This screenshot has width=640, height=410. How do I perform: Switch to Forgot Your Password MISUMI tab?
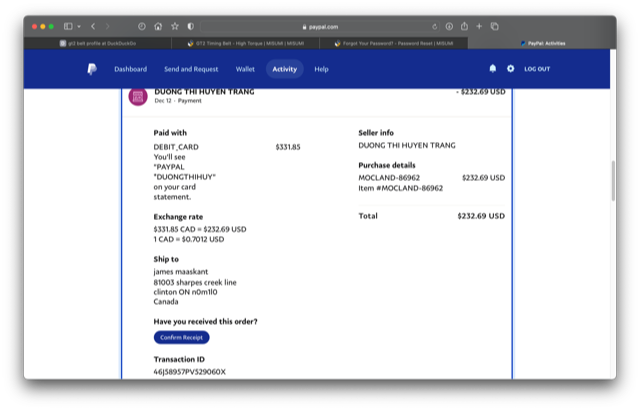393,43
